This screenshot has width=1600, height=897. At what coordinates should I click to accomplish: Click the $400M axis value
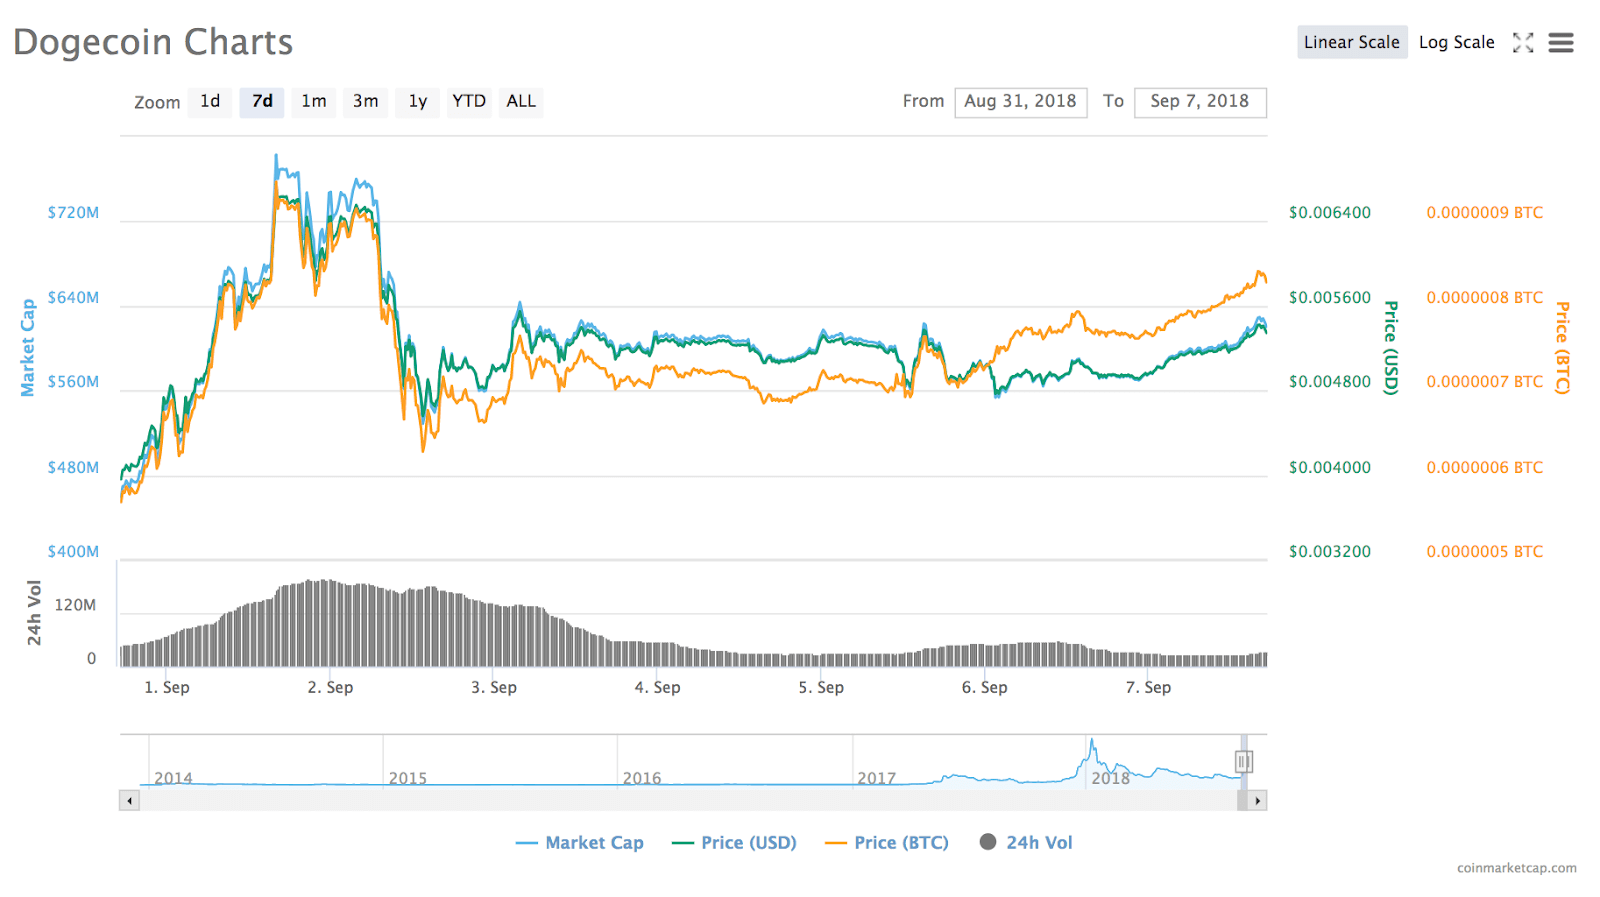point(73,552)
